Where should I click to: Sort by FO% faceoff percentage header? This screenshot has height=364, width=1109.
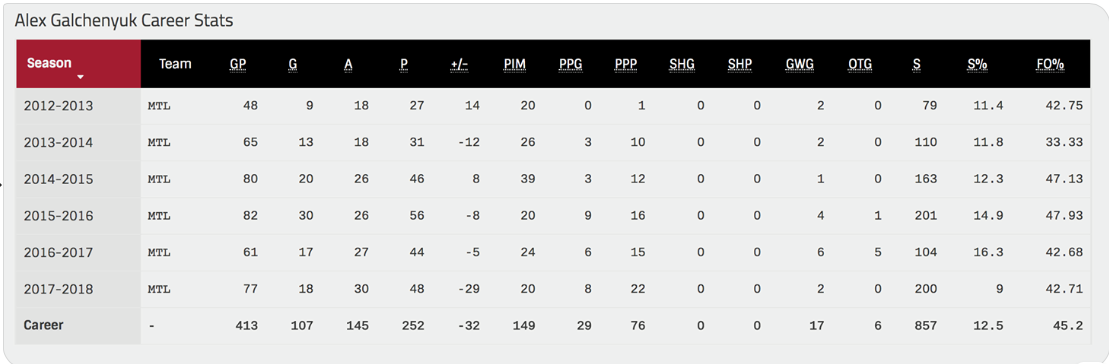click(x=1050, y=64)
